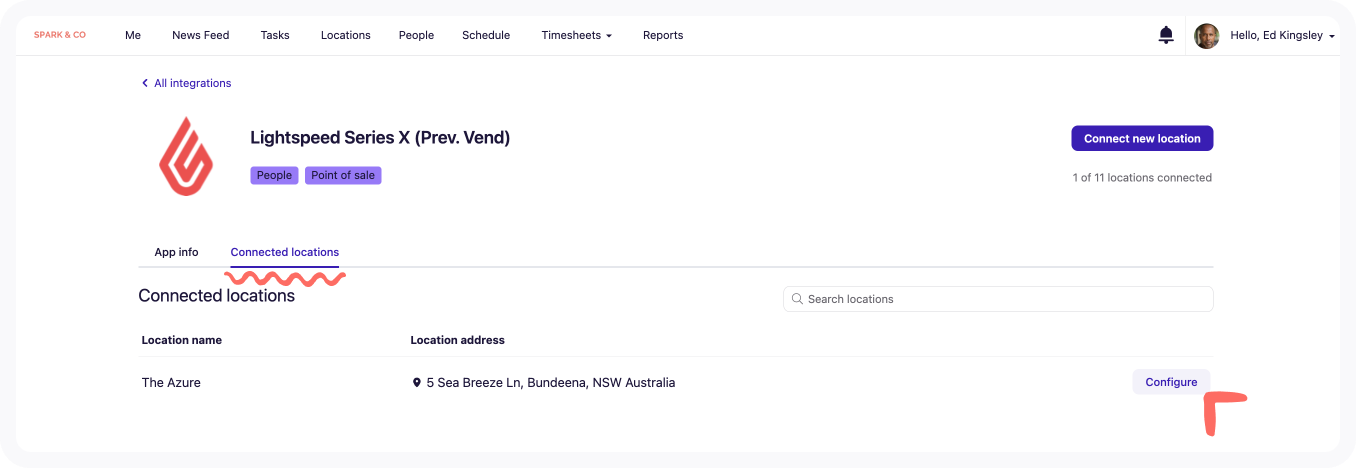Go back to All integrations
The image size is (1356, 468).
coord(186,83)
